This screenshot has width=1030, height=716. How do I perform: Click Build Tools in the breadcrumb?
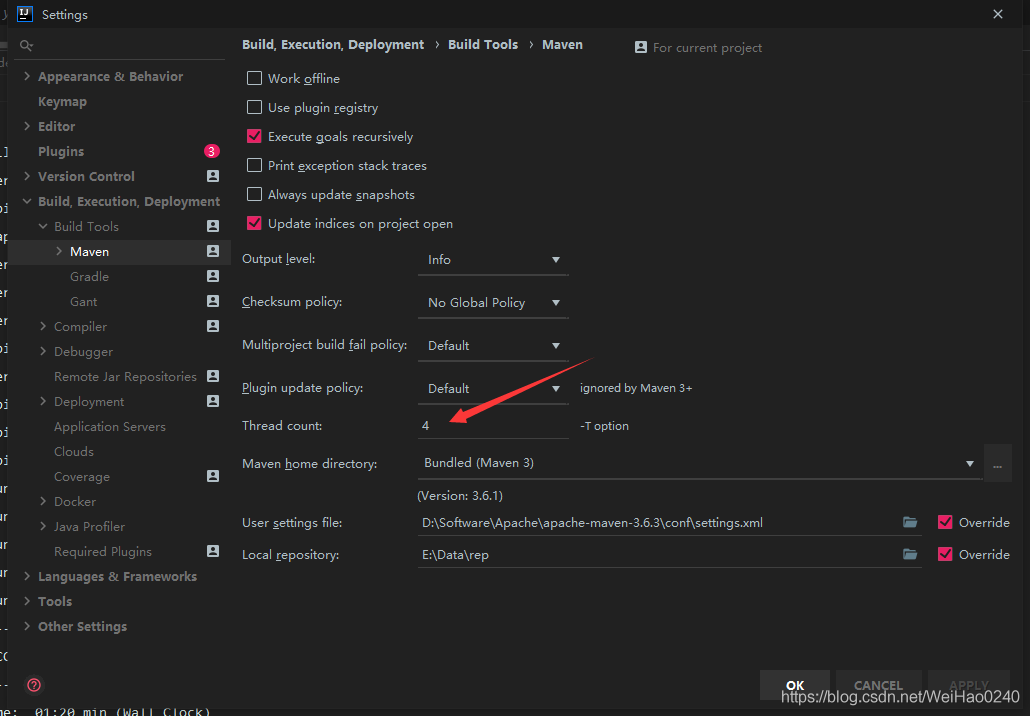coord(483,45)
